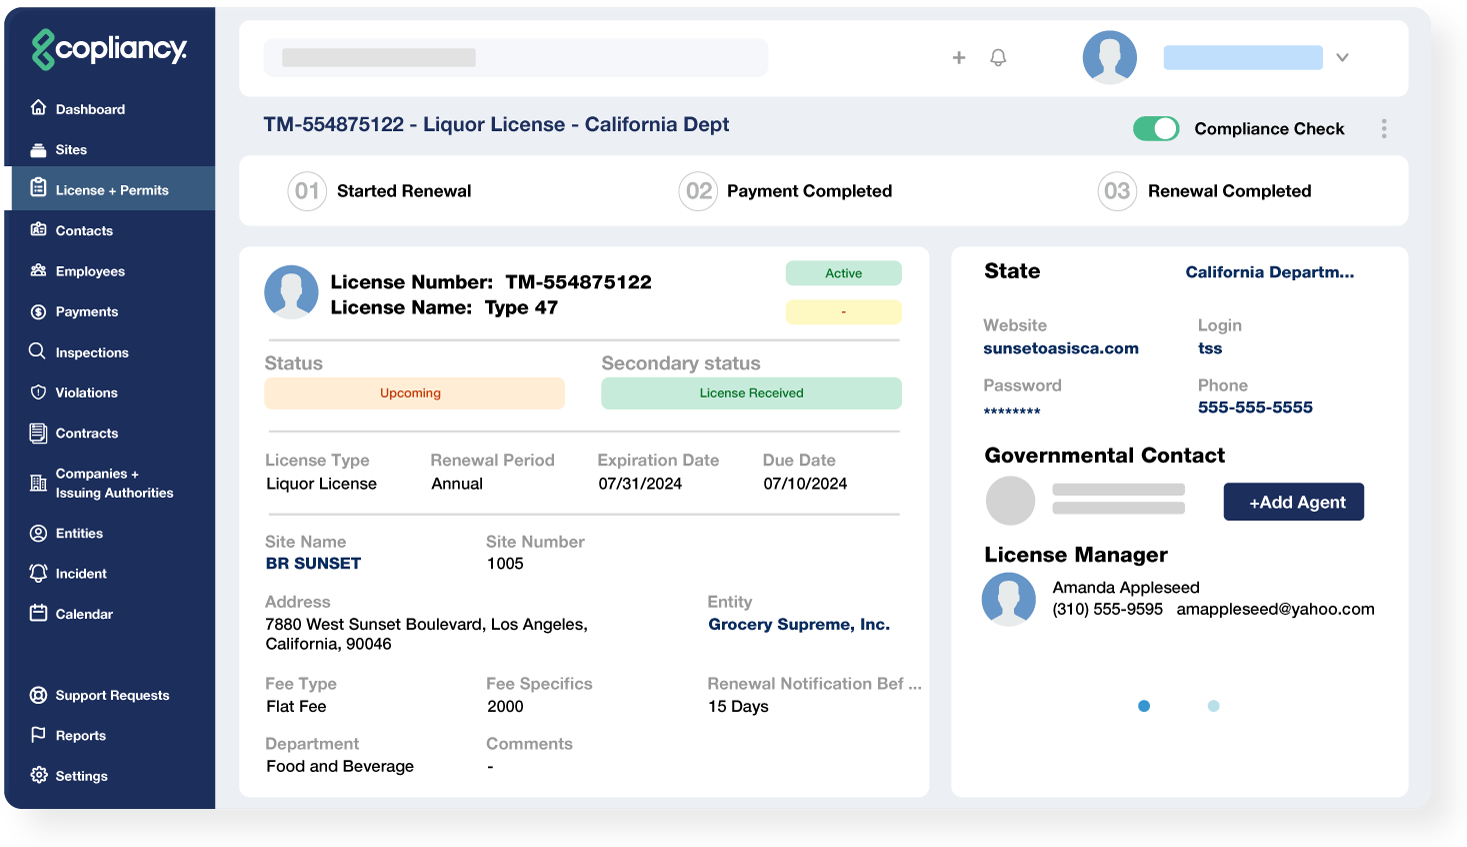Click the Food and Beverage department value
Viewport: 1467px width, 847px height.
point(340,766)
